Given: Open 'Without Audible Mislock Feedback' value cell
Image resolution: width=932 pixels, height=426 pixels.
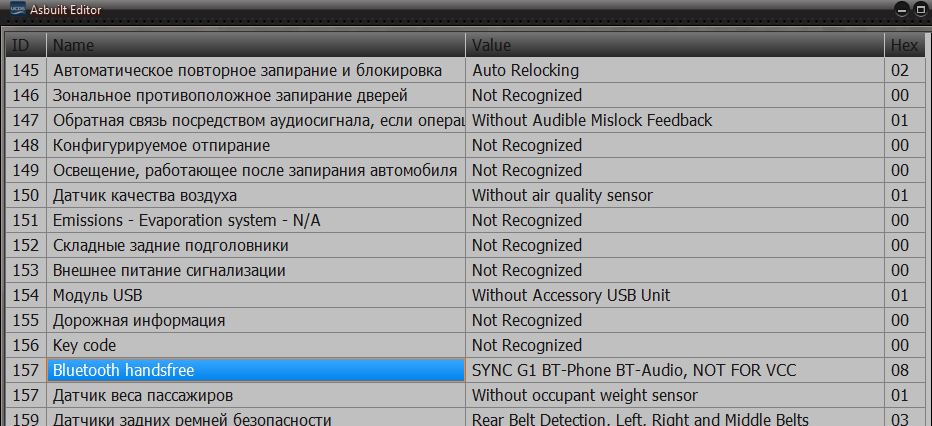Looking at the screenshot, I should (x=592, y=120).
